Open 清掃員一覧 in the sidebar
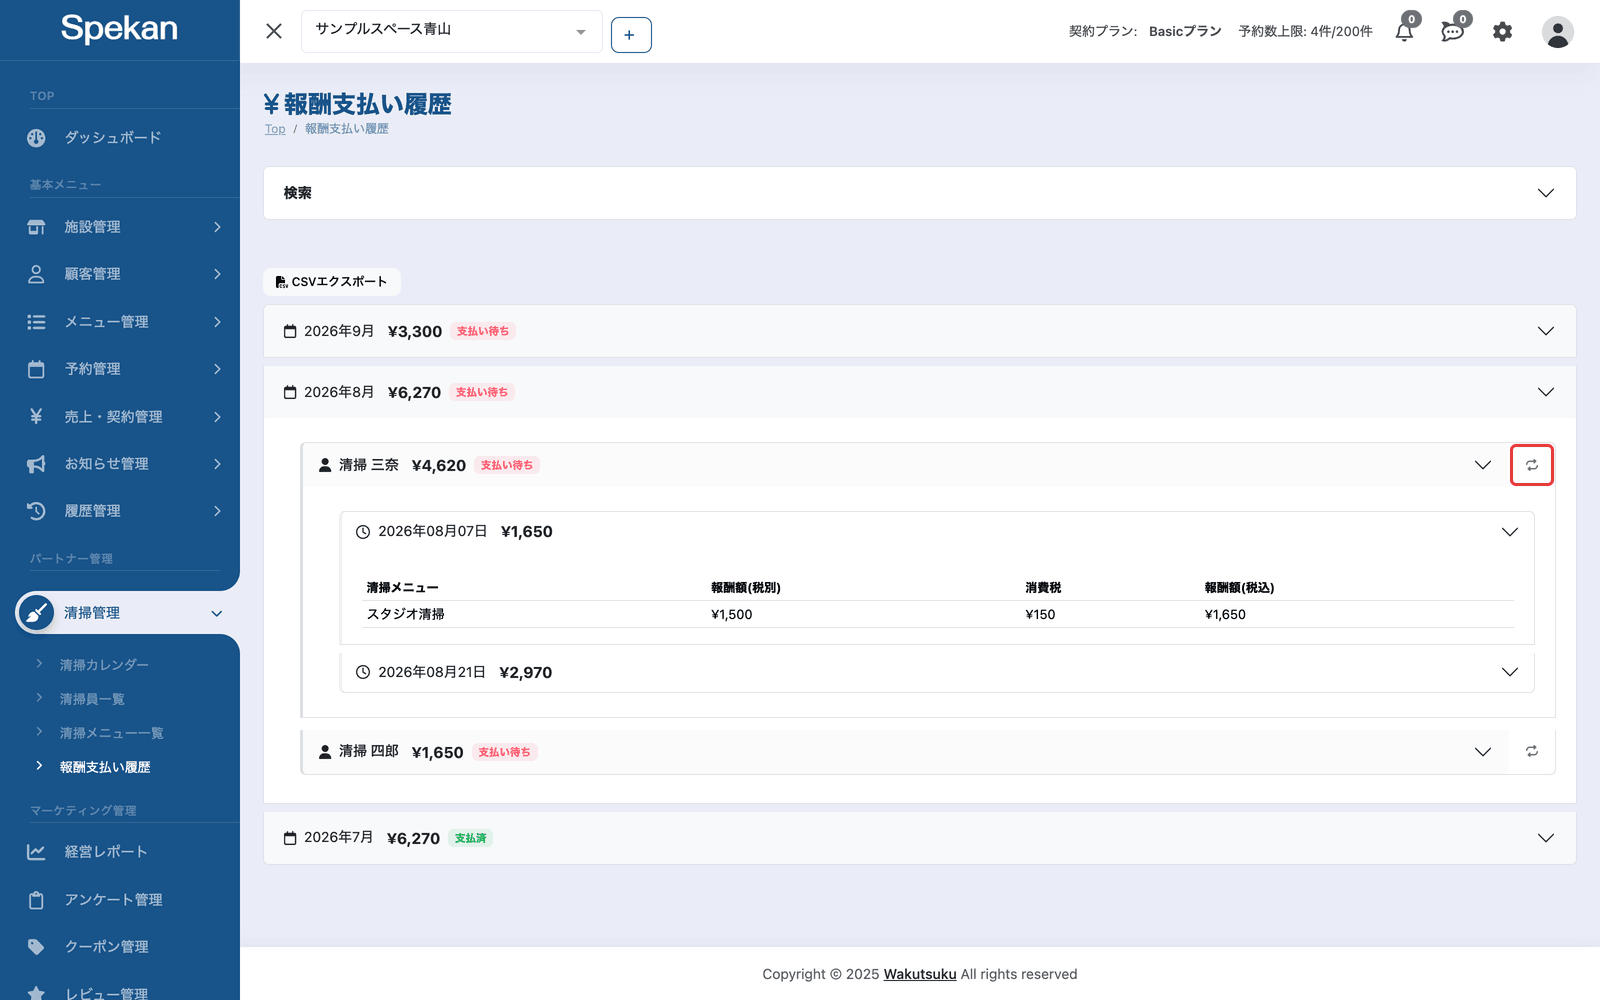 click(92, 699)
